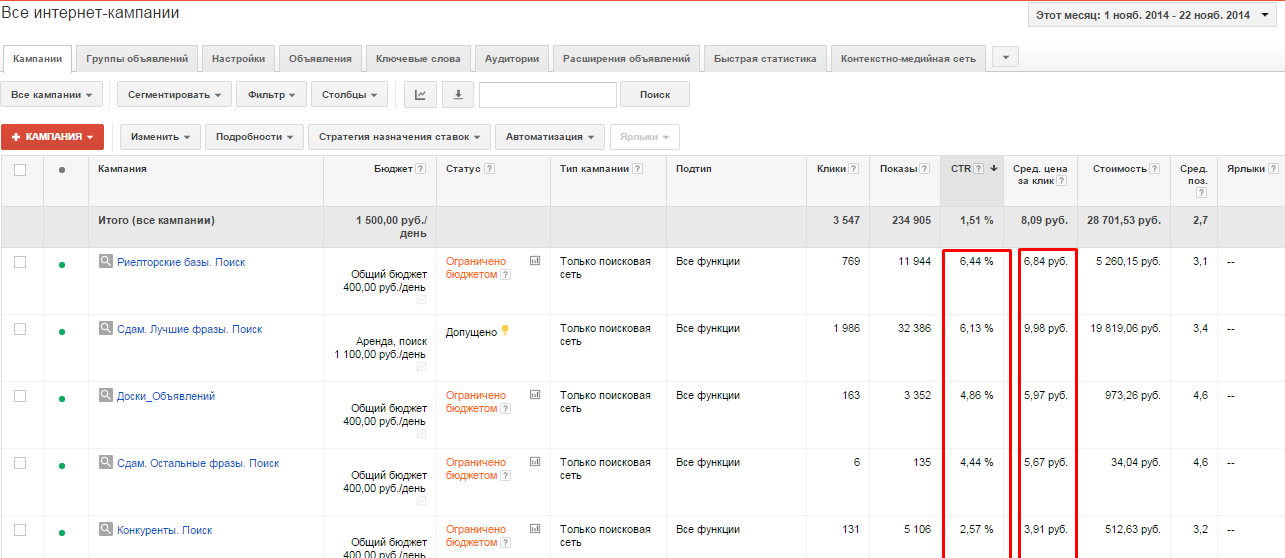Image resolution: width=1285 pixels, height=558 pixels.
Task: Open the Изменить dropdown
Action: pos(160,137)
